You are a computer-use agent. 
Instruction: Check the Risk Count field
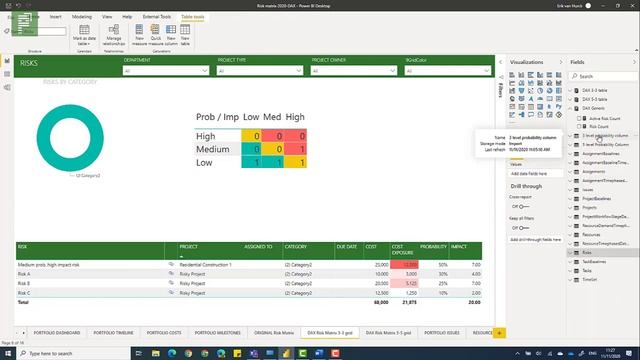pyautogui.click(x=579, y=127)
